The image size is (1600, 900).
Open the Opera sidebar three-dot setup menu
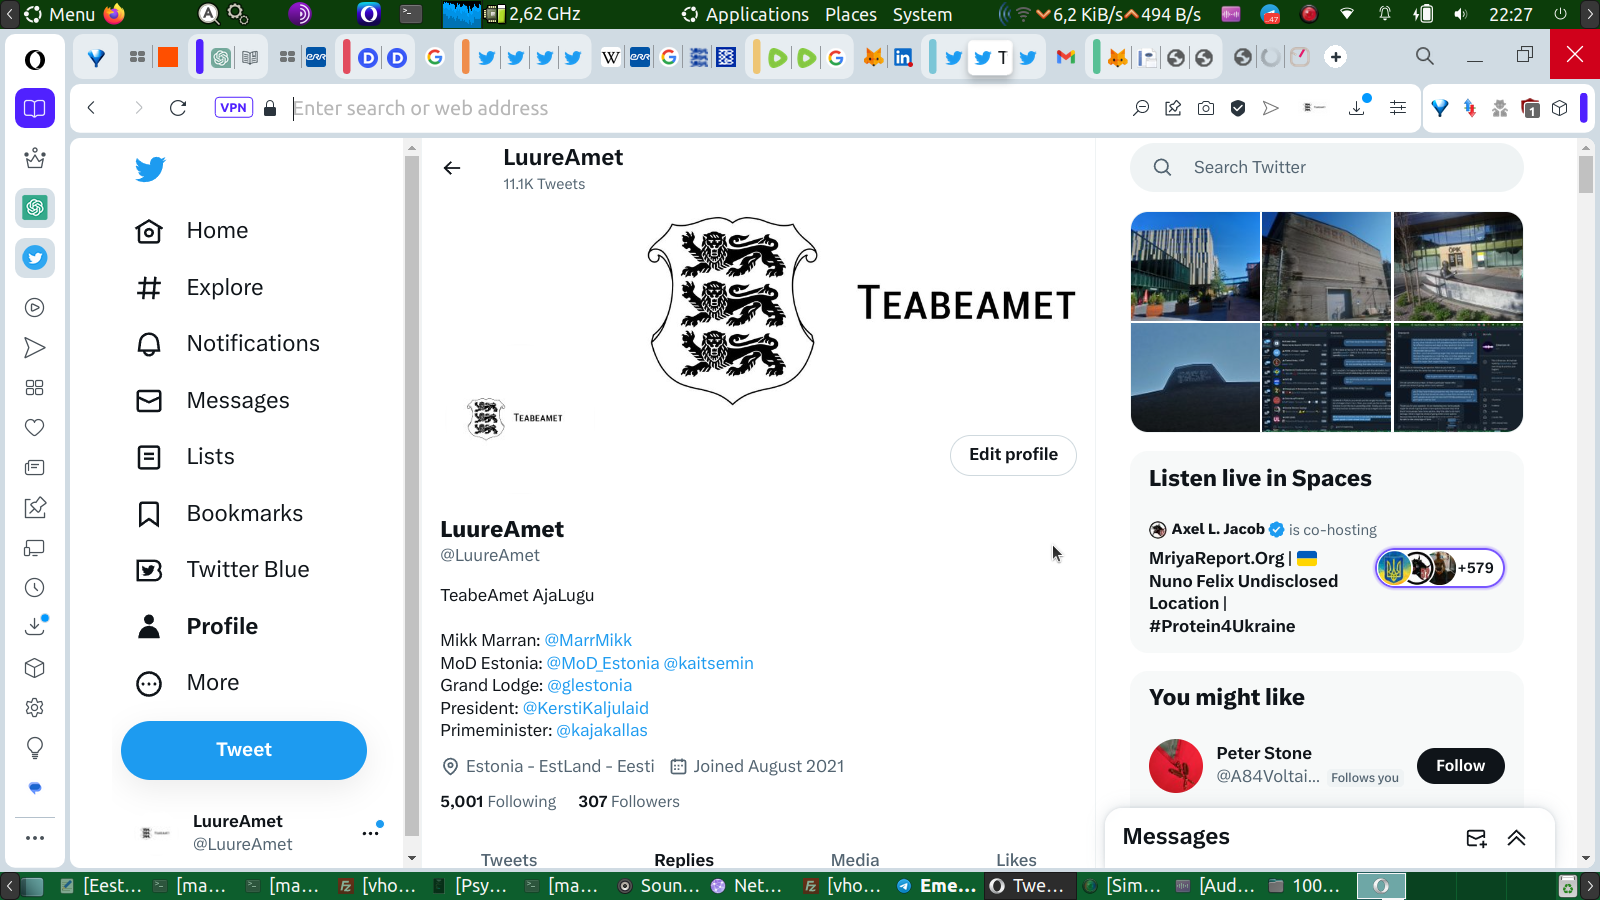click(35, 838)
